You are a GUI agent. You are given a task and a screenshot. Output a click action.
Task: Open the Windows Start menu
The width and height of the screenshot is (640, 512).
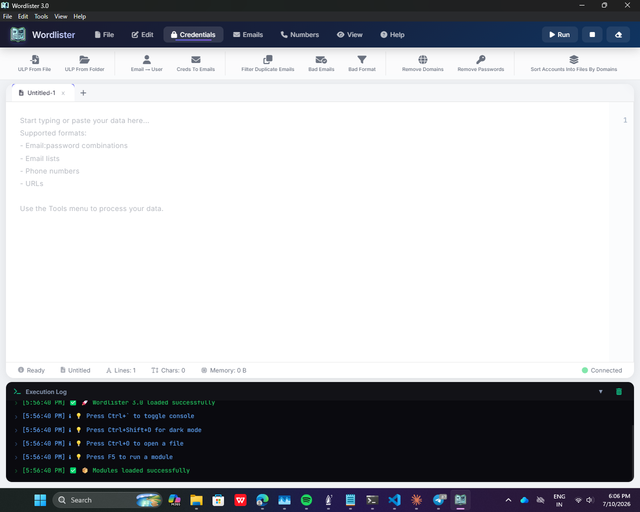40,500
